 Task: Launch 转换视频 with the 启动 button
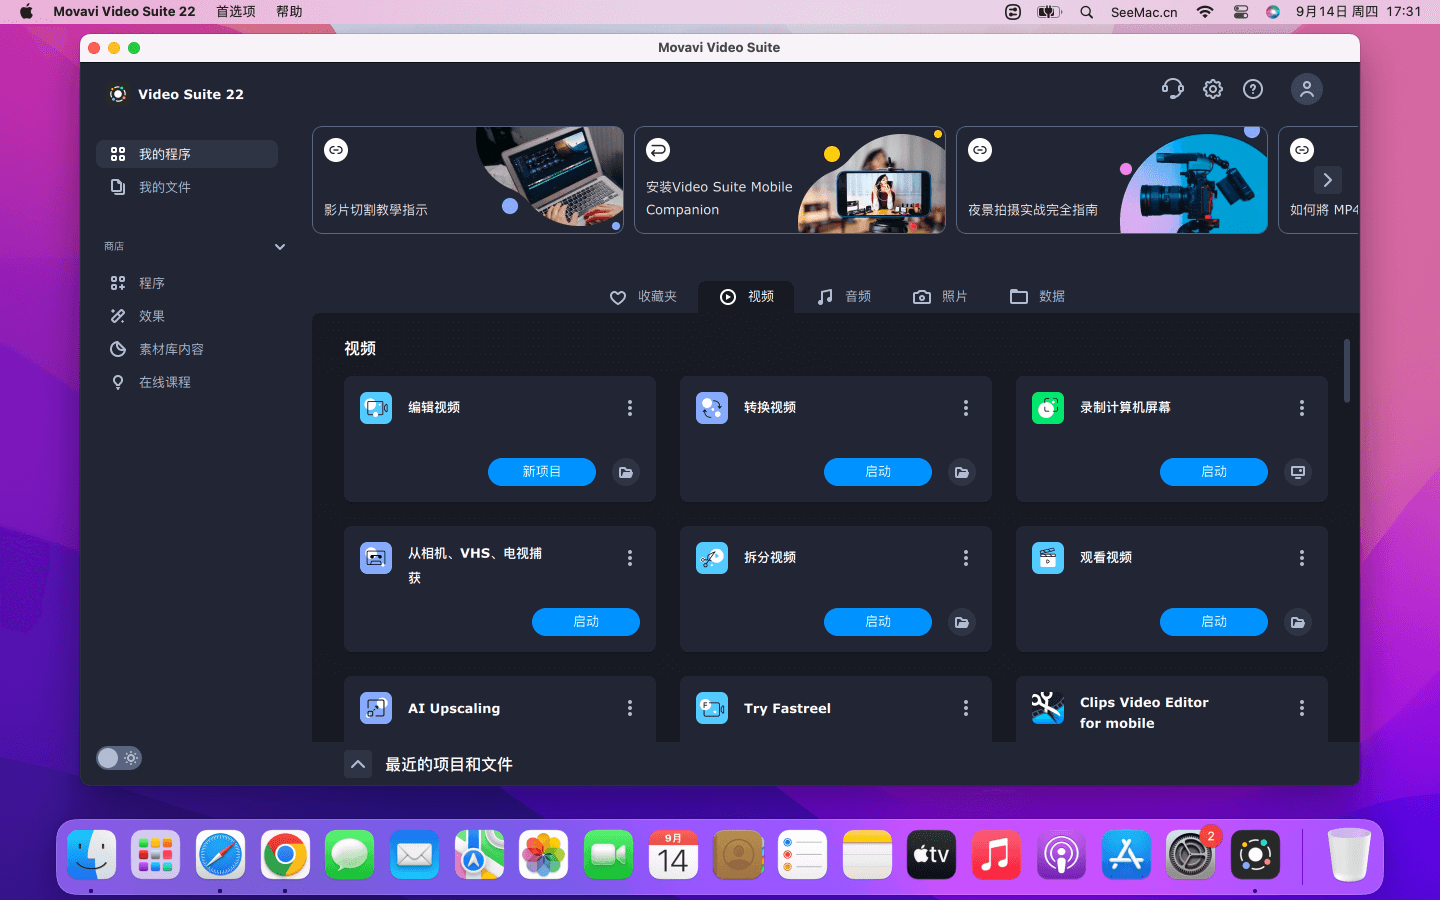coord(878,472)
